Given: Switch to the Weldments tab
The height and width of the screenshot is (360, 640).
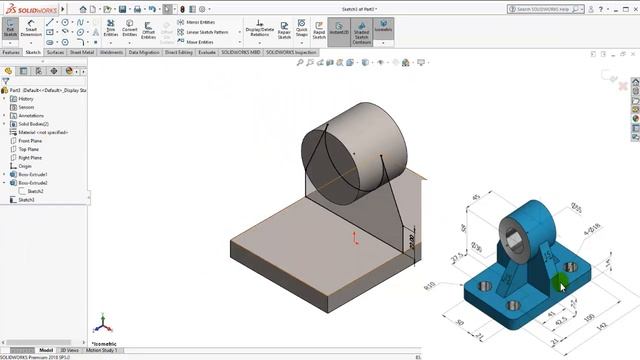Looking at the screenshot, I should click(111, 52).
